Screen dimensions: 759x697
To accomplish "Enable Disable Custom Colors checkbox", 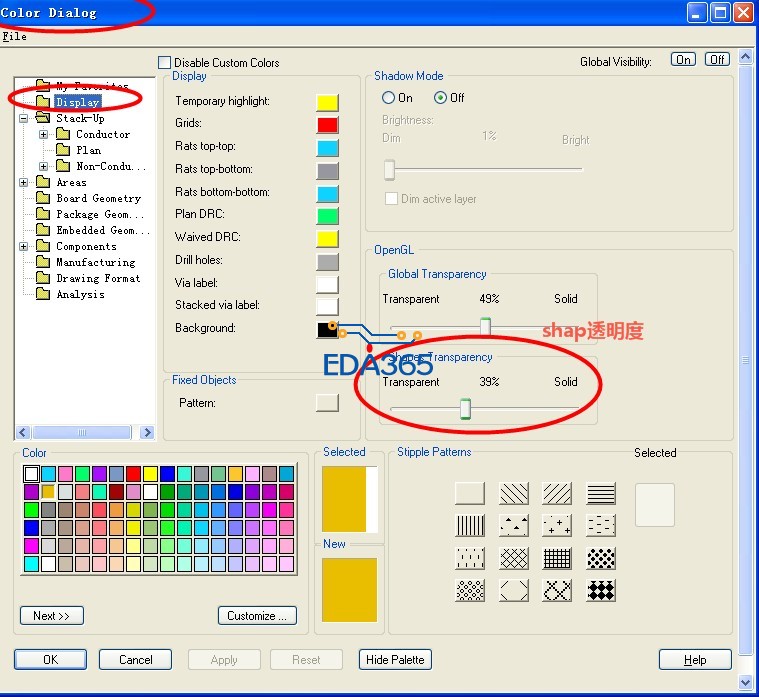I will 165,62.
